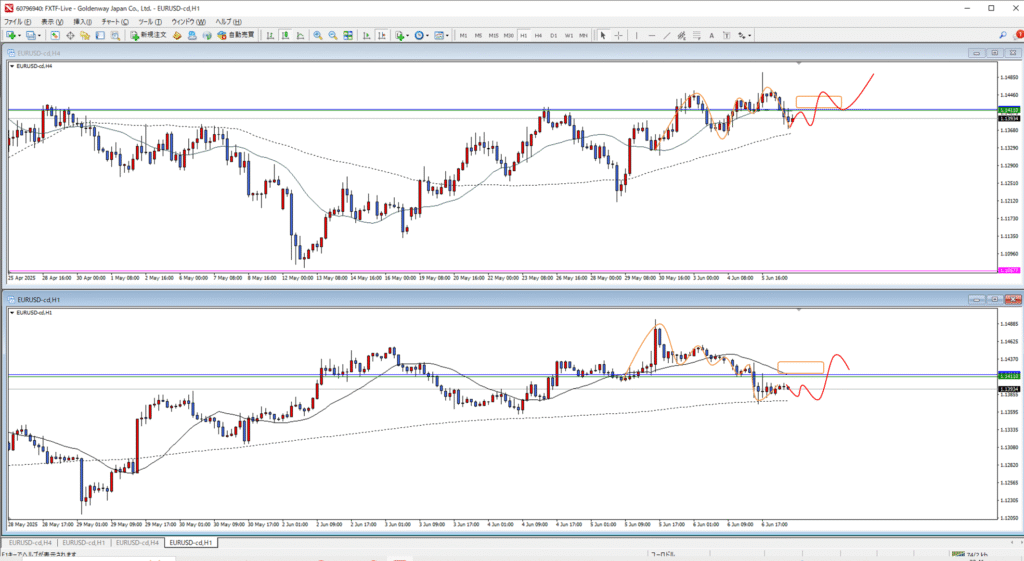Viewport: 1024px width, 561px height.
Task: Select the MN timeframe button
Action: coord(583,35)
